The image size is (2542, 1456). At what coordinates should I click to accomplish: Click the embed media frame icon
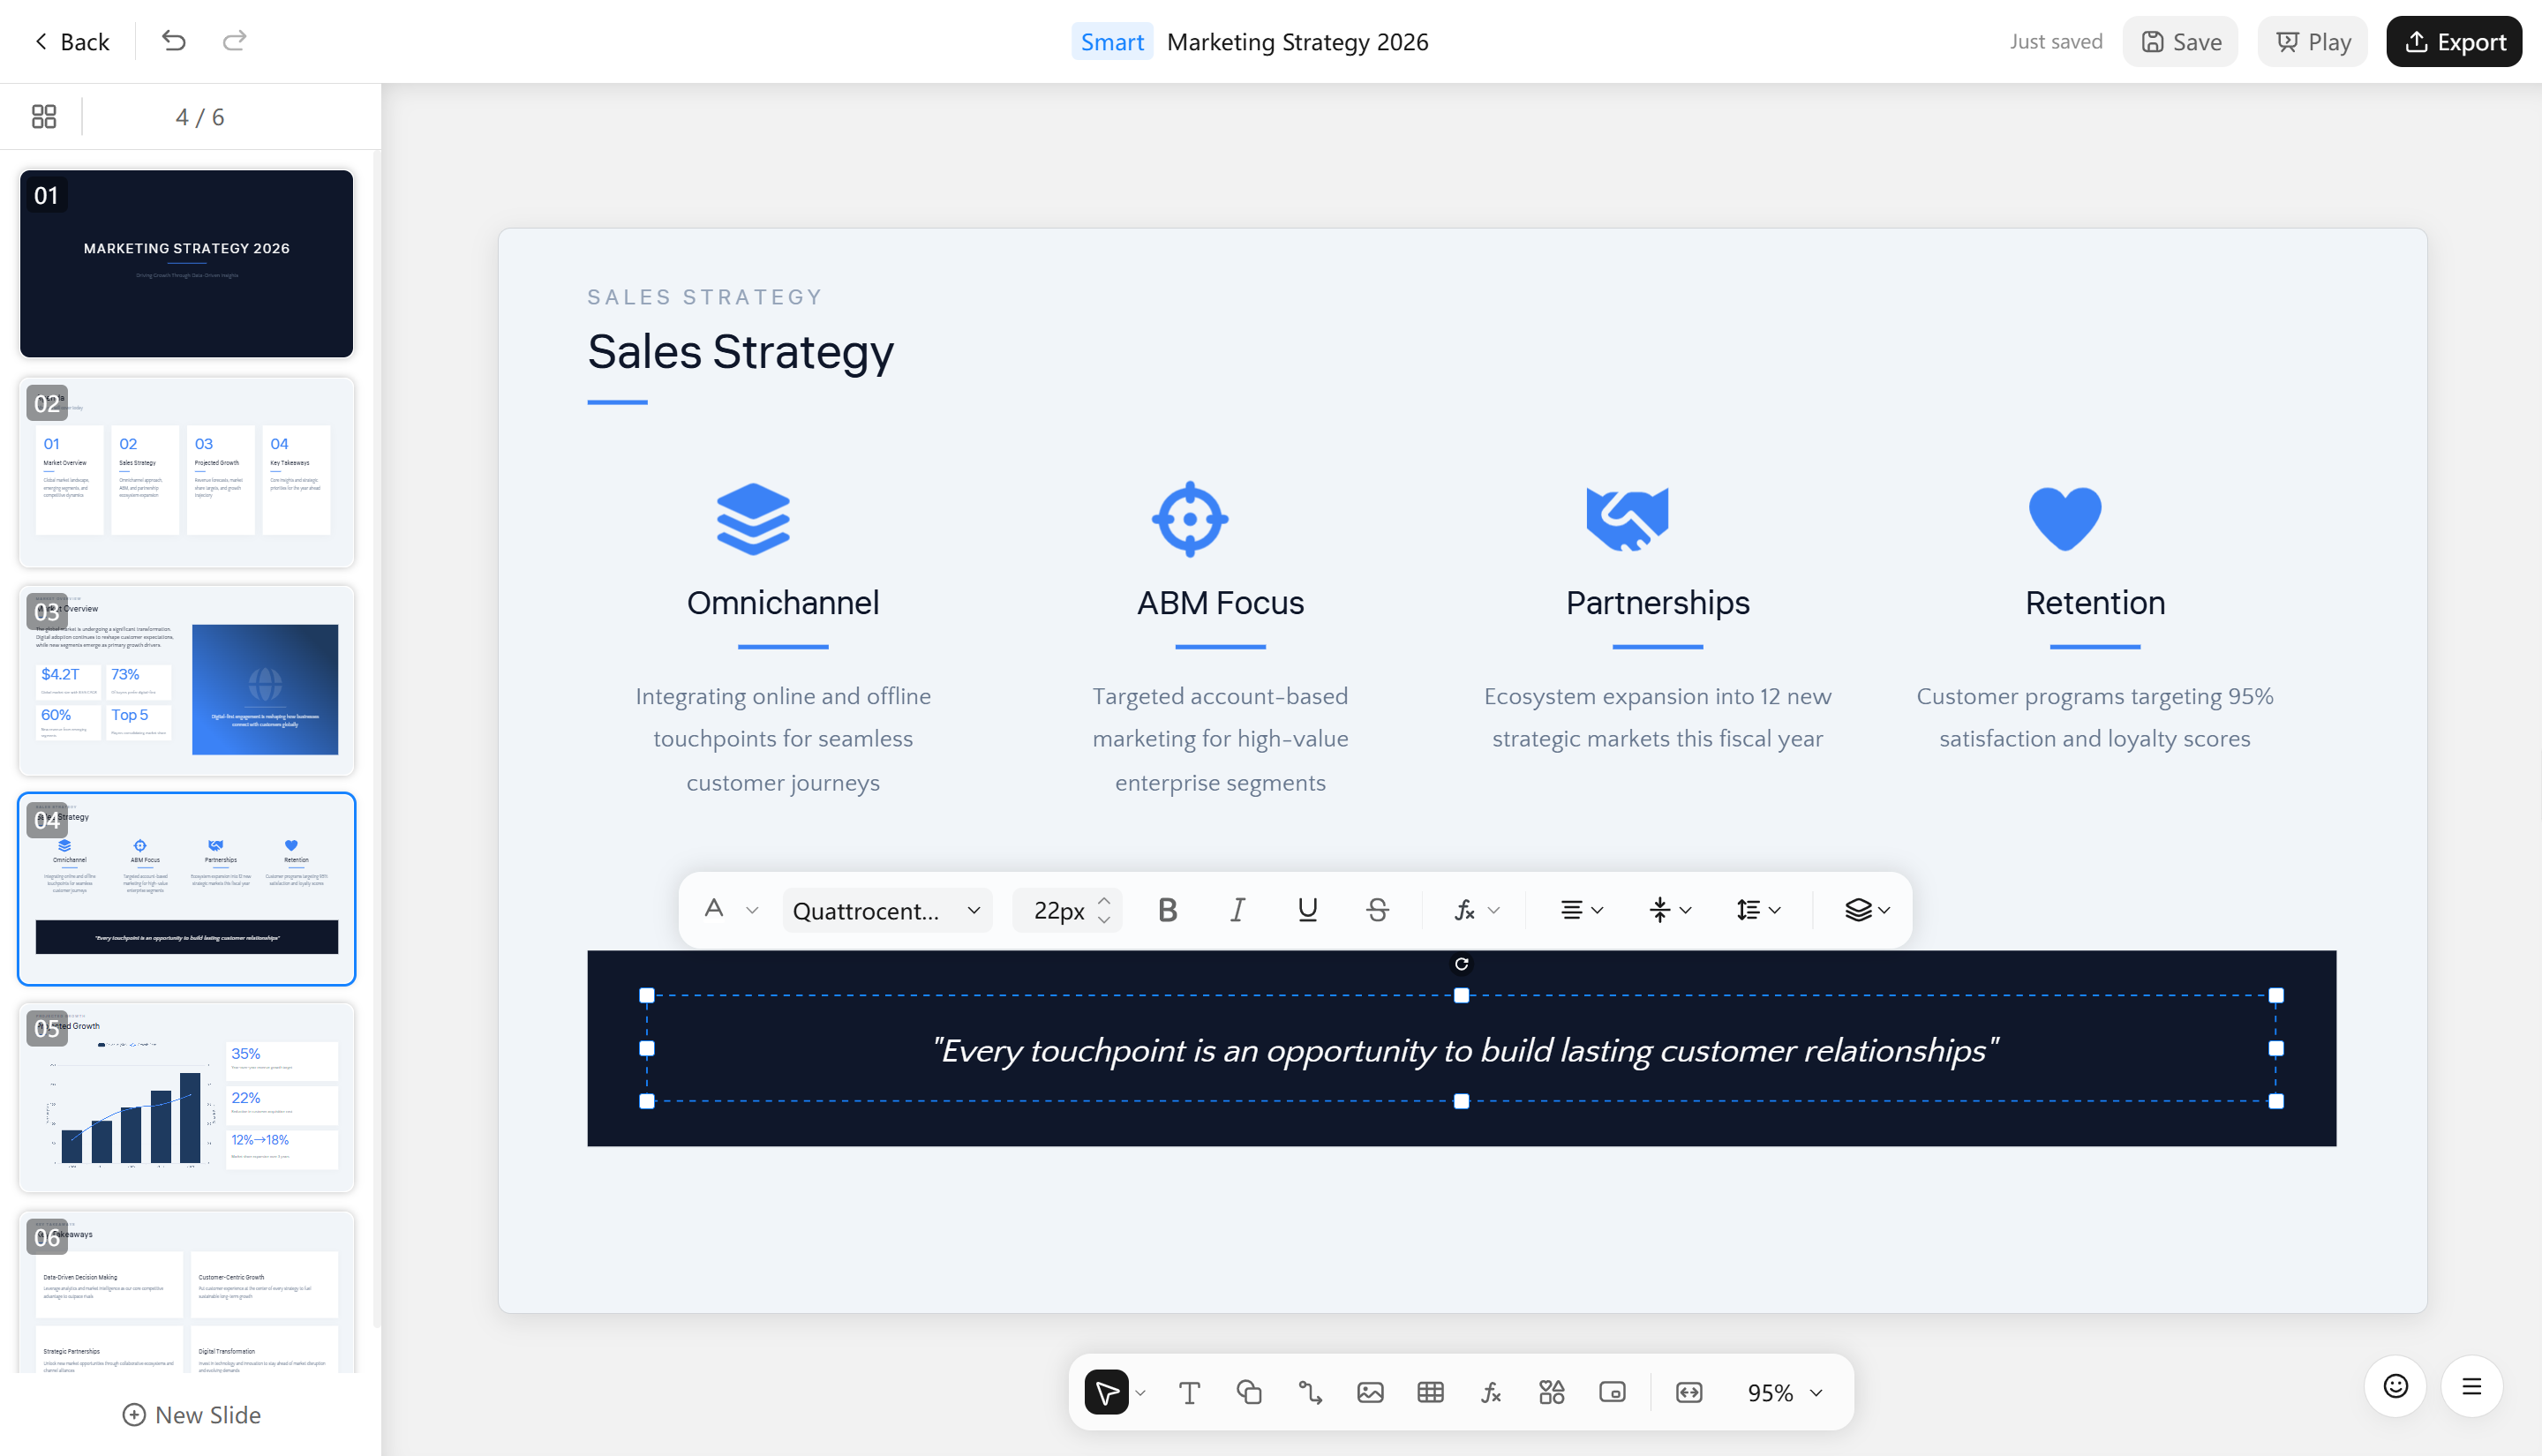1612,1392
